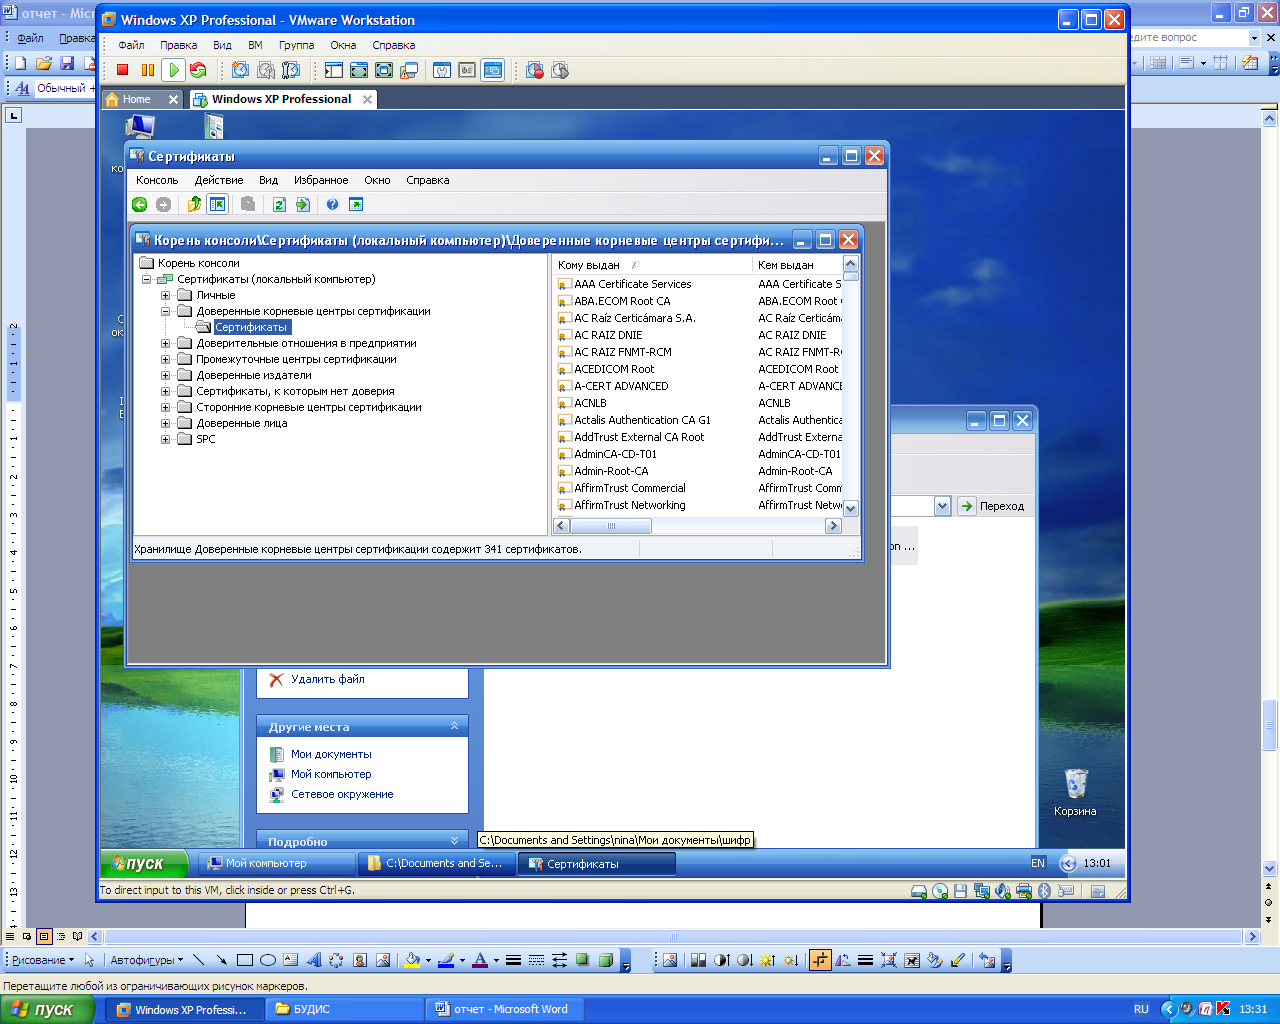Open the Консоль menu in MMC
Image resolution: width=1280 pixels, height=1024 pixels.
click(x=157, y=180)
